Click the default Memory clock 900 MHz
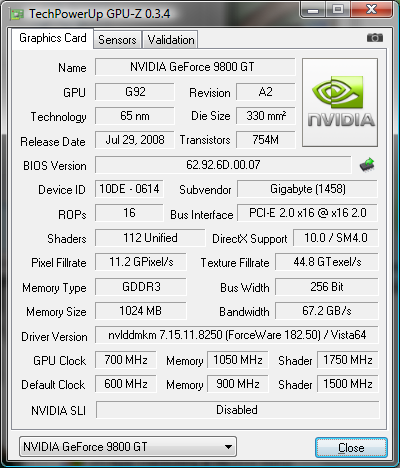The height and width of the screenshot is (468, 400). pos(238,384)
